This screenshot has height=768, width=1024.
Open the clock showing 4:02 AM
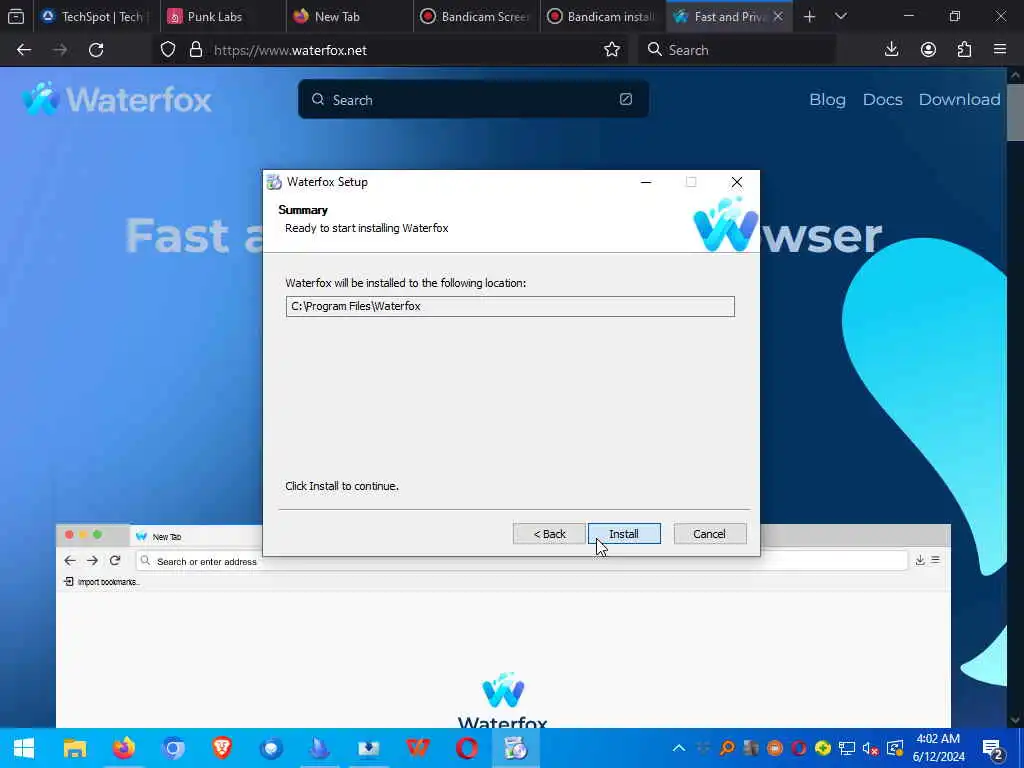coord(938,748)
